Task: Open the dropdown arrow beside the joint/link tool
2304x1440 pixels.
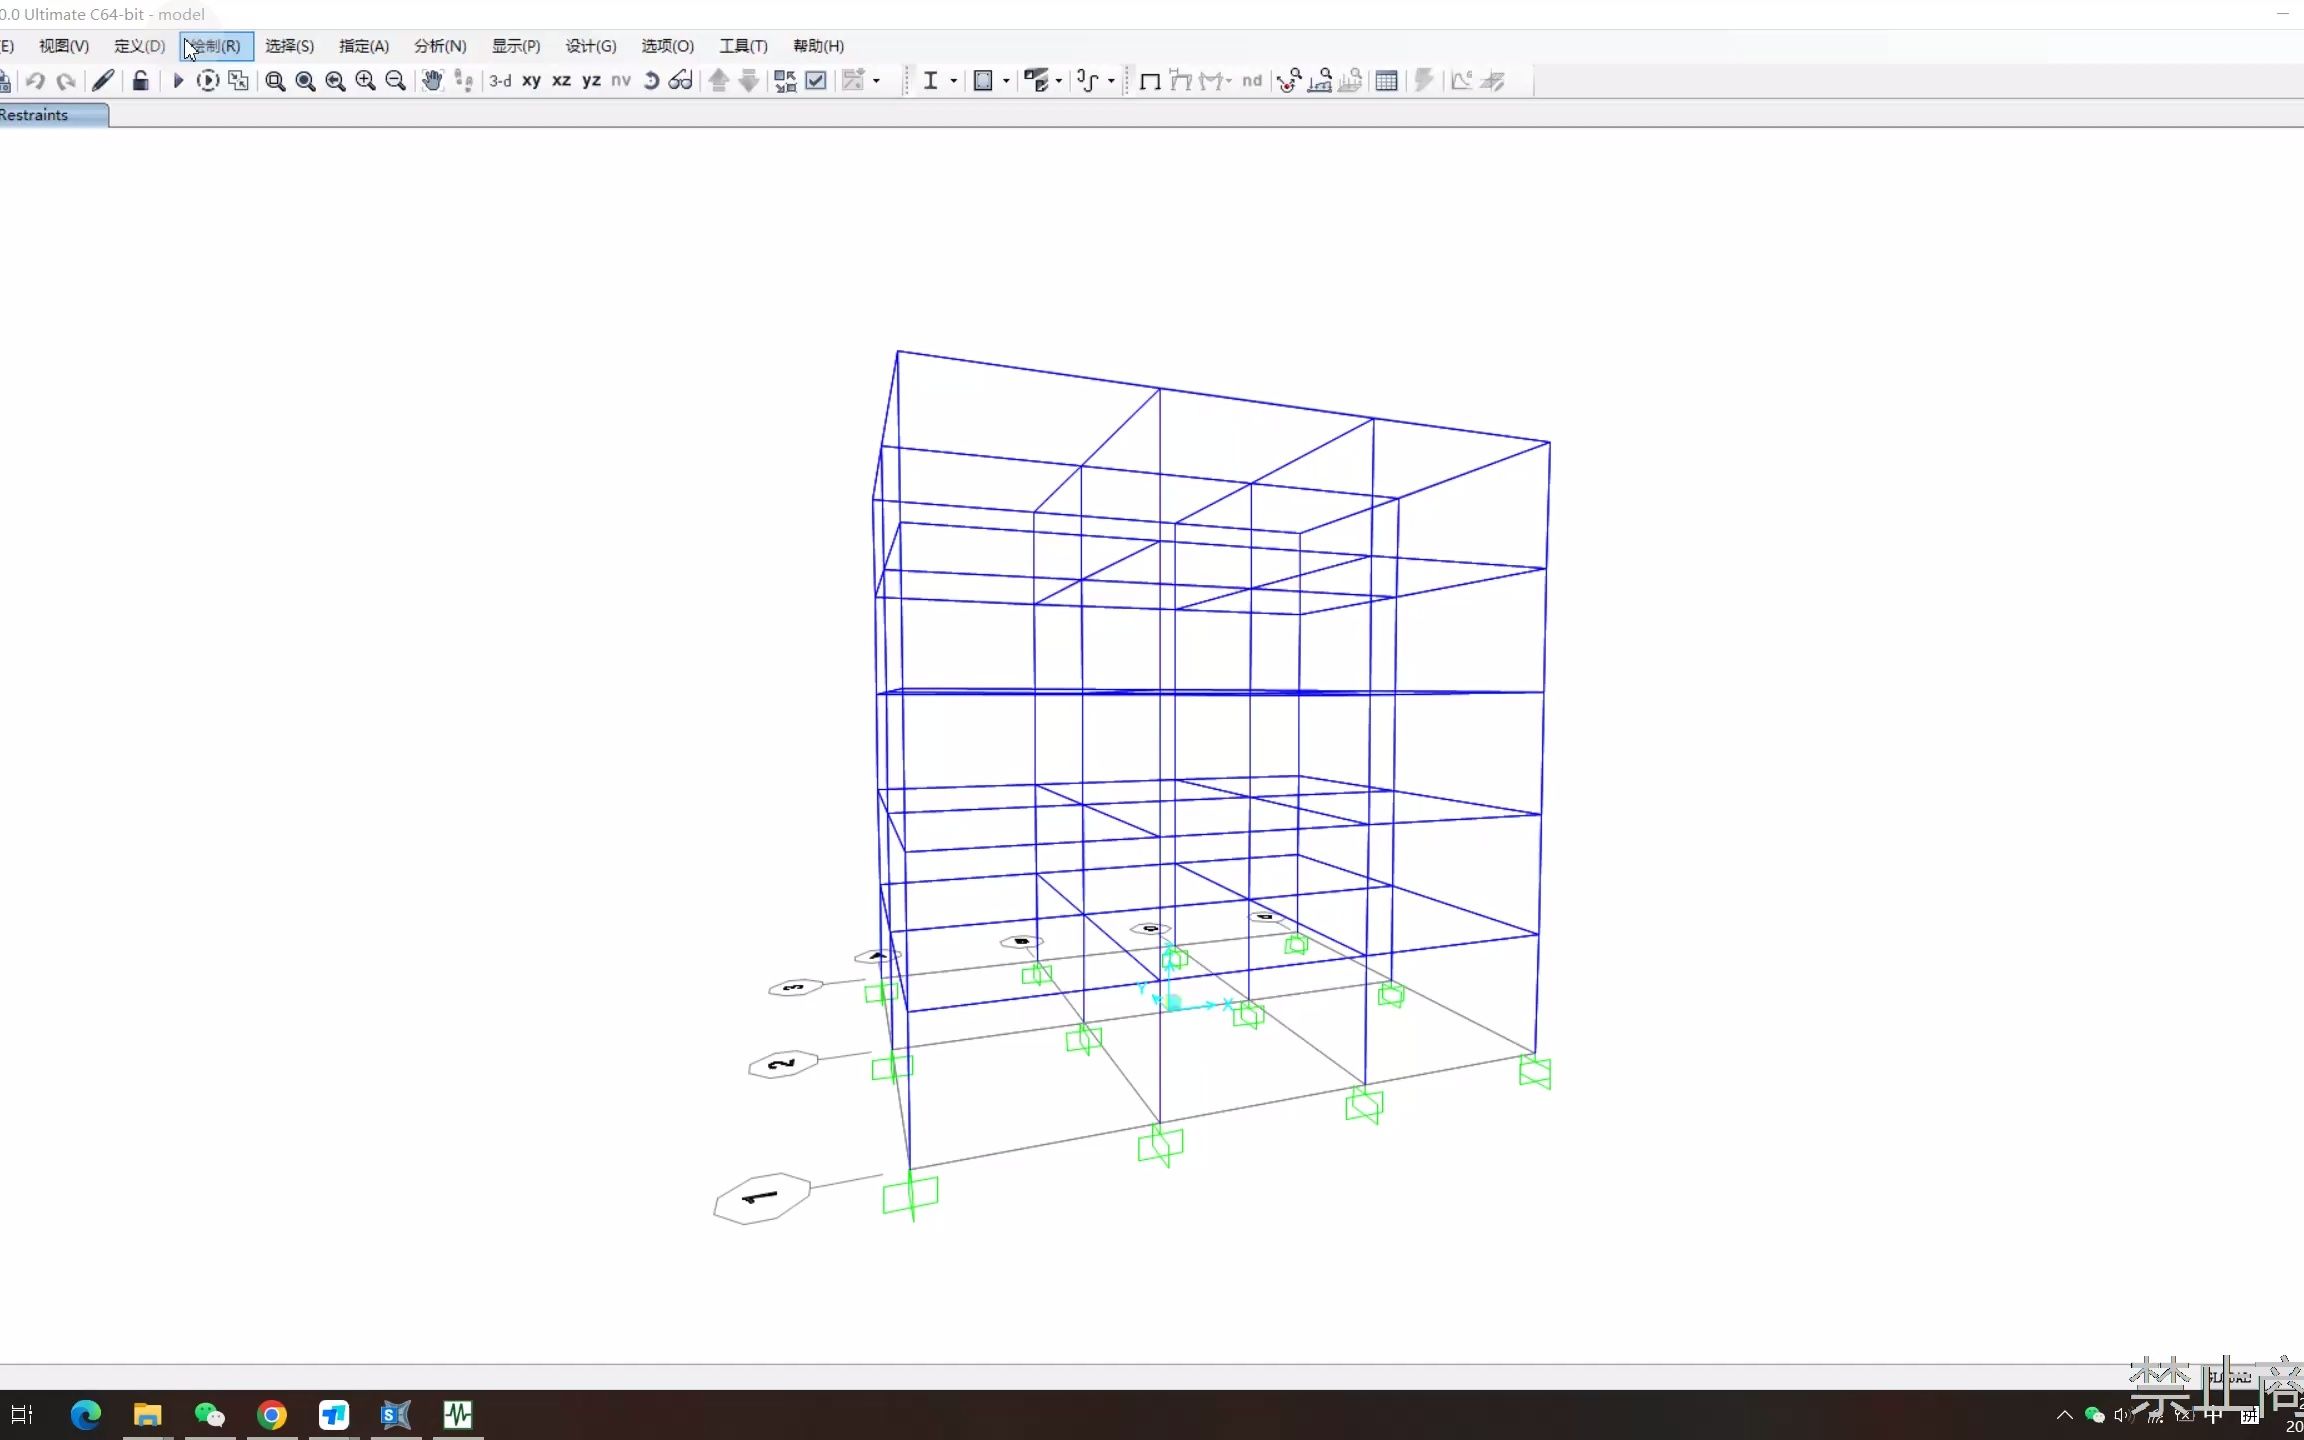Action: 1111,81
